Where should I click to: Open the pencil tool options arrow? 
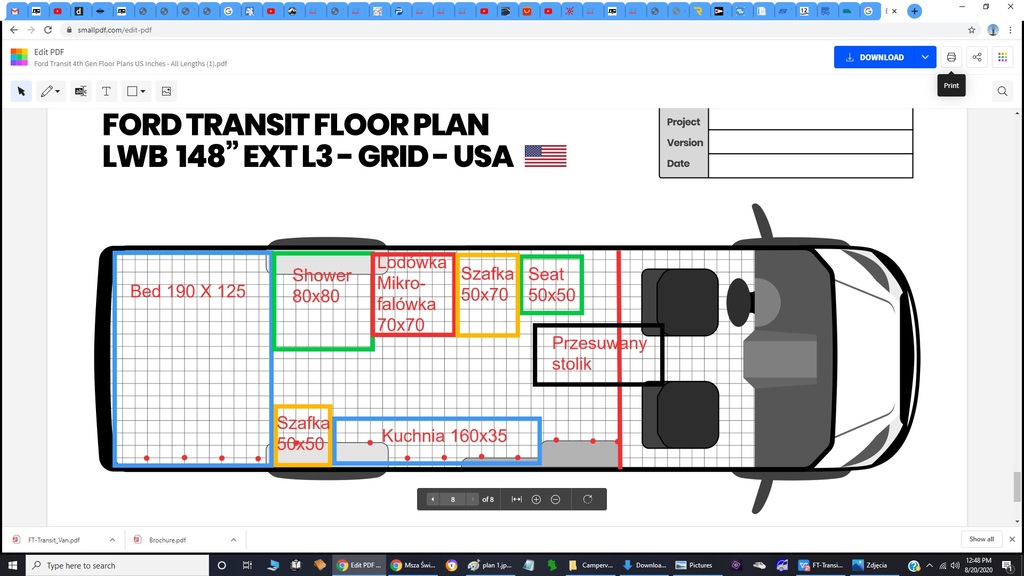(57, 91)
